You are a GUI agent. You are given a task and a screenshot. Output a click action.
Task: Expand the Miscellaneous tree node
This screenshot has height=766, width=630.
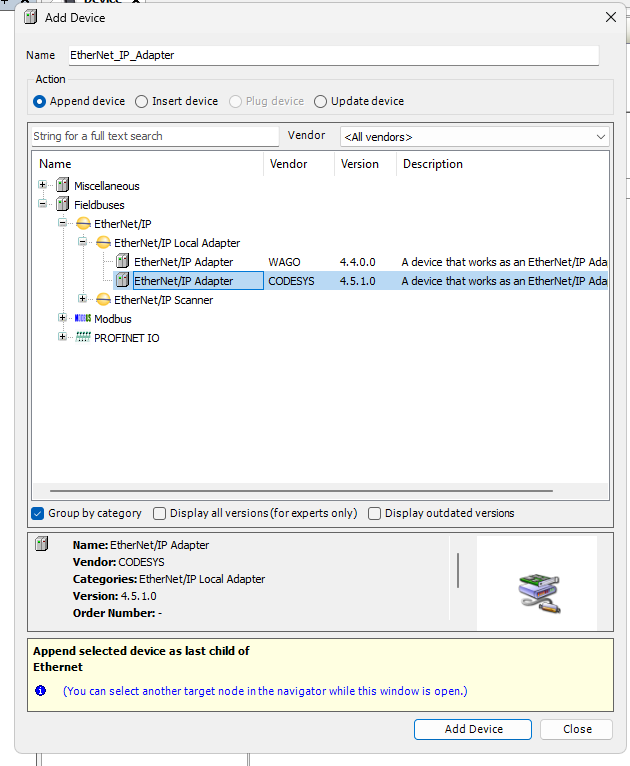point(42,185)
